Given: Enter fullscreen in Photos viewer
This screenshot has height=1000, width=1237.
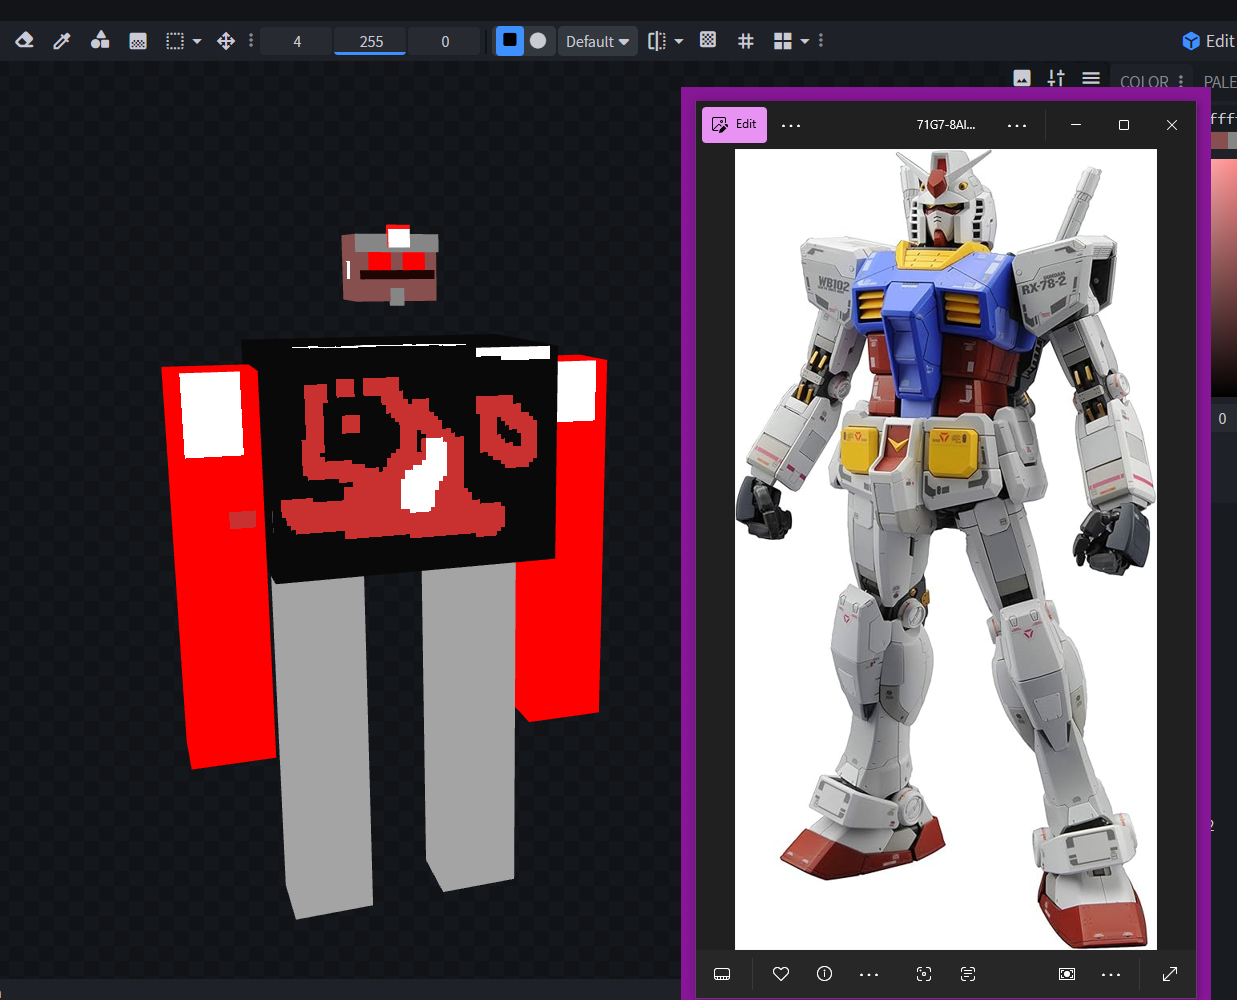Looking at the screenshot, I should 1170,974.
